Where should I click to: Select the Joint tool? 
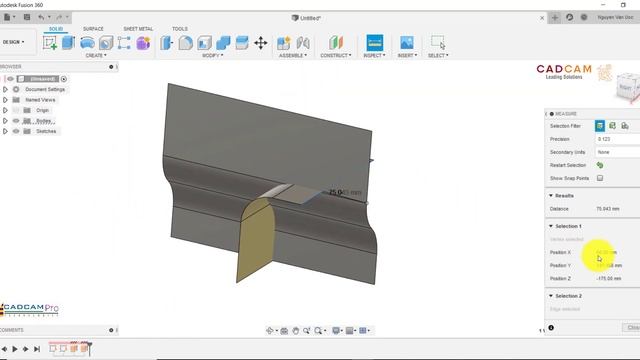(303, 43)
